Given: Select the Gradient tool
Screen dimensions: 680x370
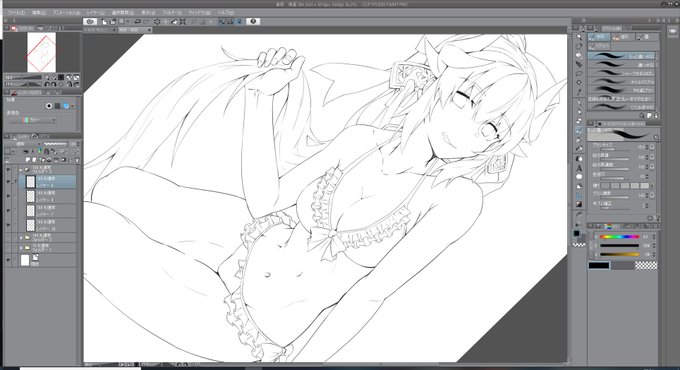Looking at the screenshot, I should [x=579, y=204].
